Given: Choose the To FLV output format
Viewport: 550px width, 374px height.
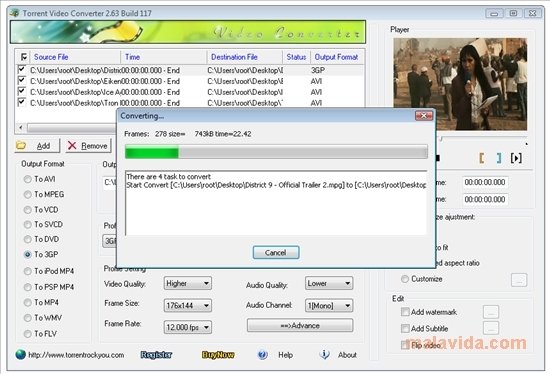Looking at the screenshot, I should [27, 334].
